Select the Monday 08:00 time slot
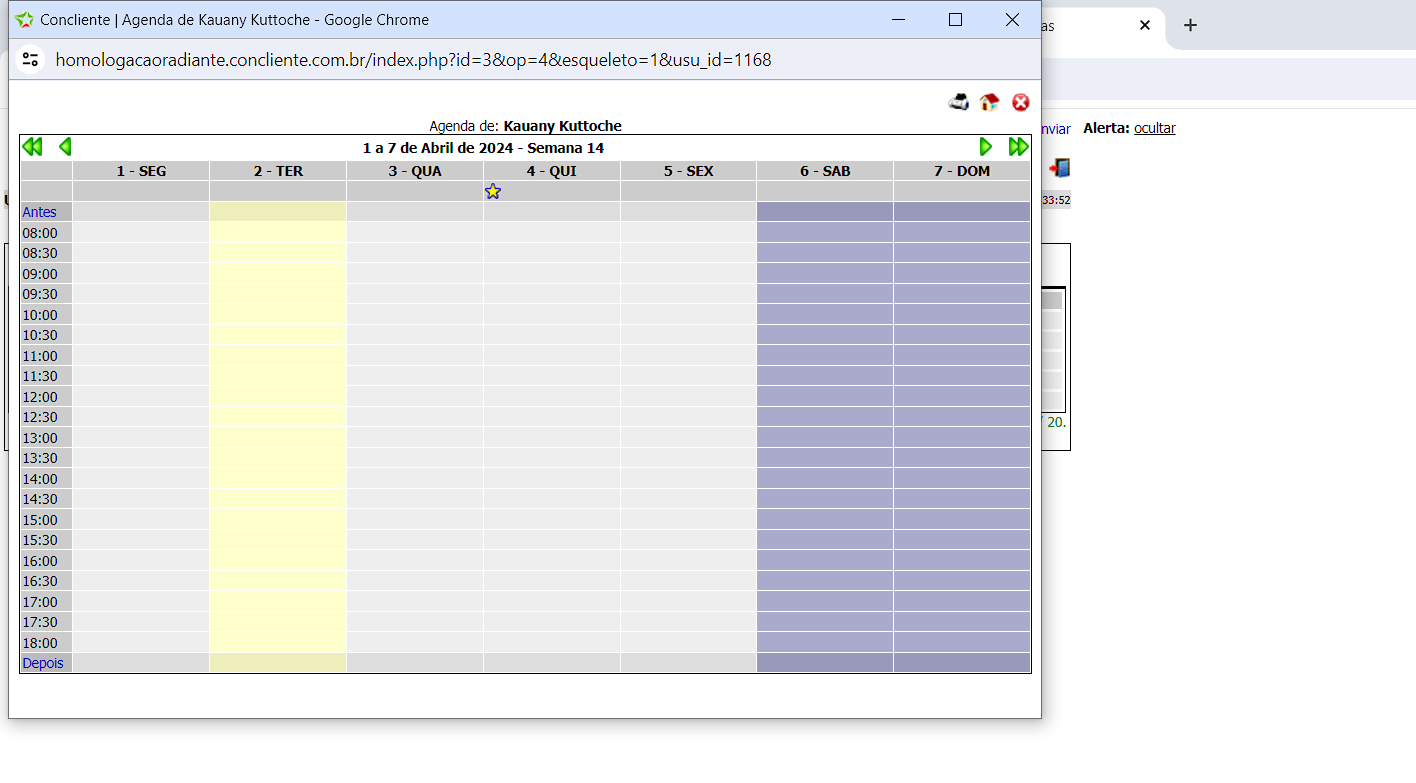 coord(141,233)
